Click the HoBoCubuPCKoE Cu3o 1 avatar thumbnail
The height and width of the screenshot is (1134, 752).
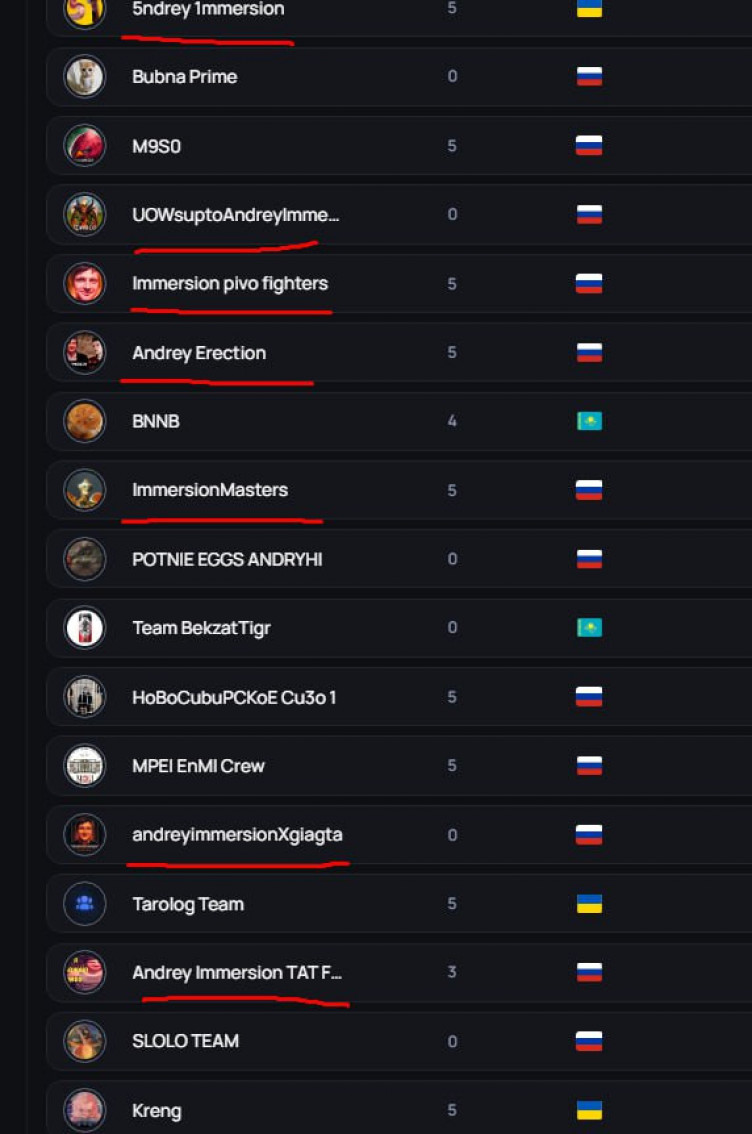[85, 697]
